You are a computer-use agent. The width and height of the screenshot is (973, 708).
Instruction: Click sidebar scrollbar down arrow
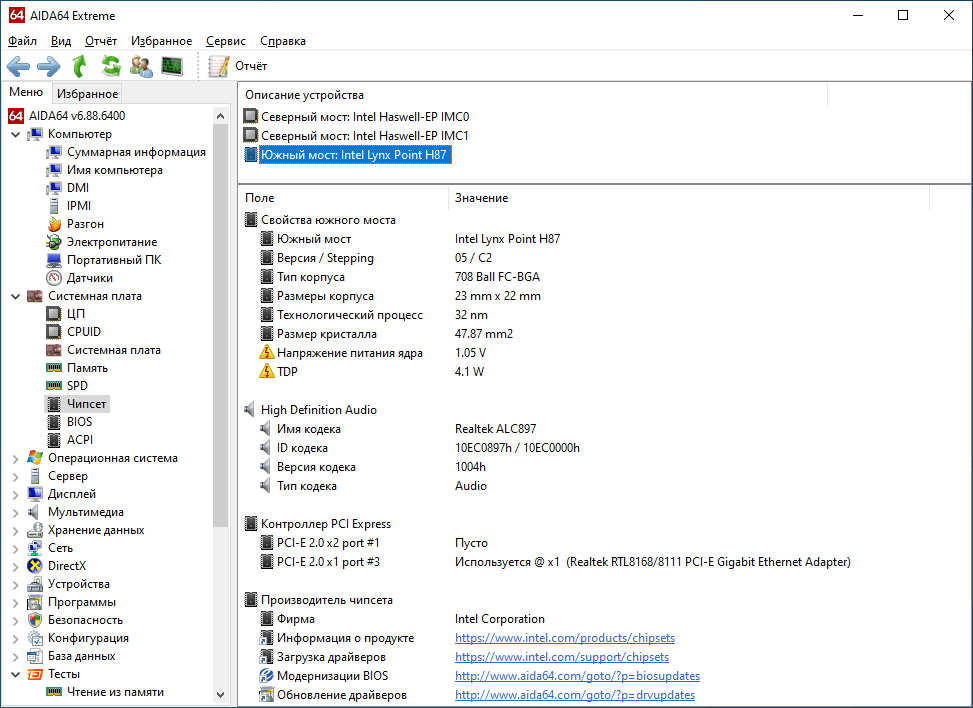tap(220, 695)
